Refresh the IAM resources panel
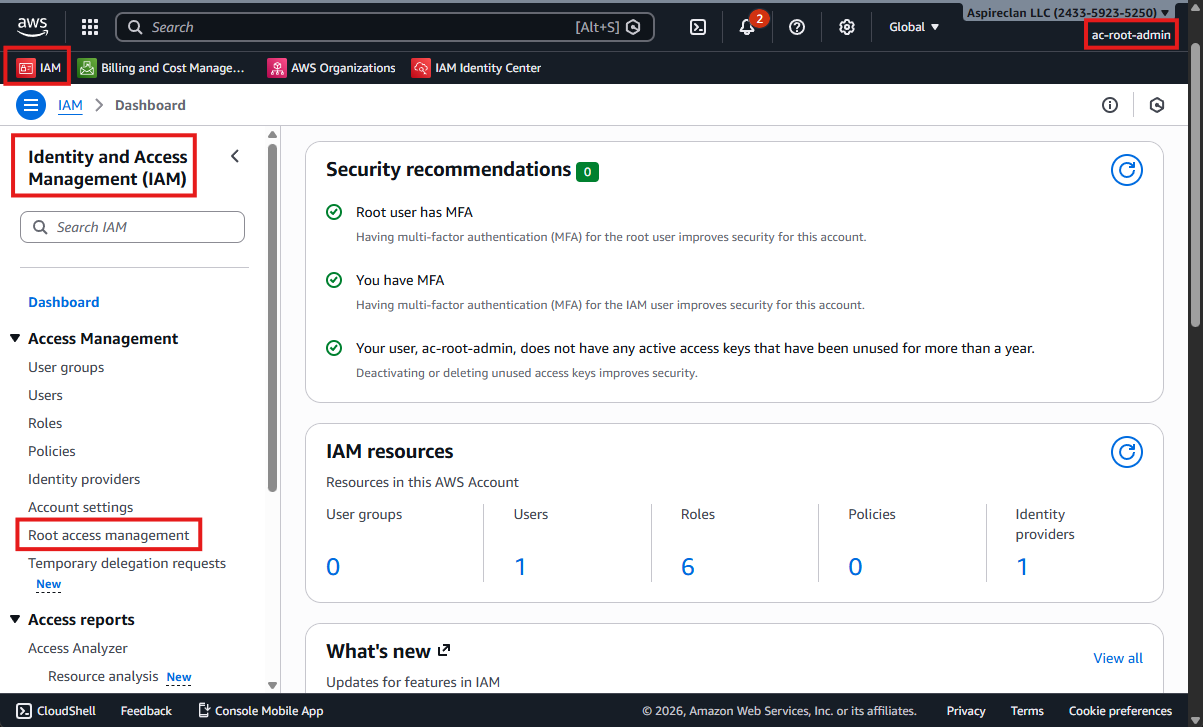This screenshot has height=727, width=1203. (x=1127, y=452)
